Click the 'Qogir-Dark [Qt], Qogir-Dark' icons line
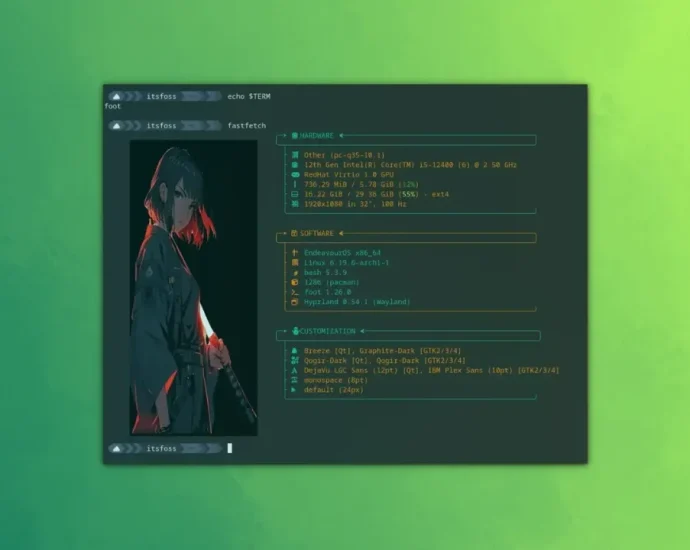 coord(385,360)
